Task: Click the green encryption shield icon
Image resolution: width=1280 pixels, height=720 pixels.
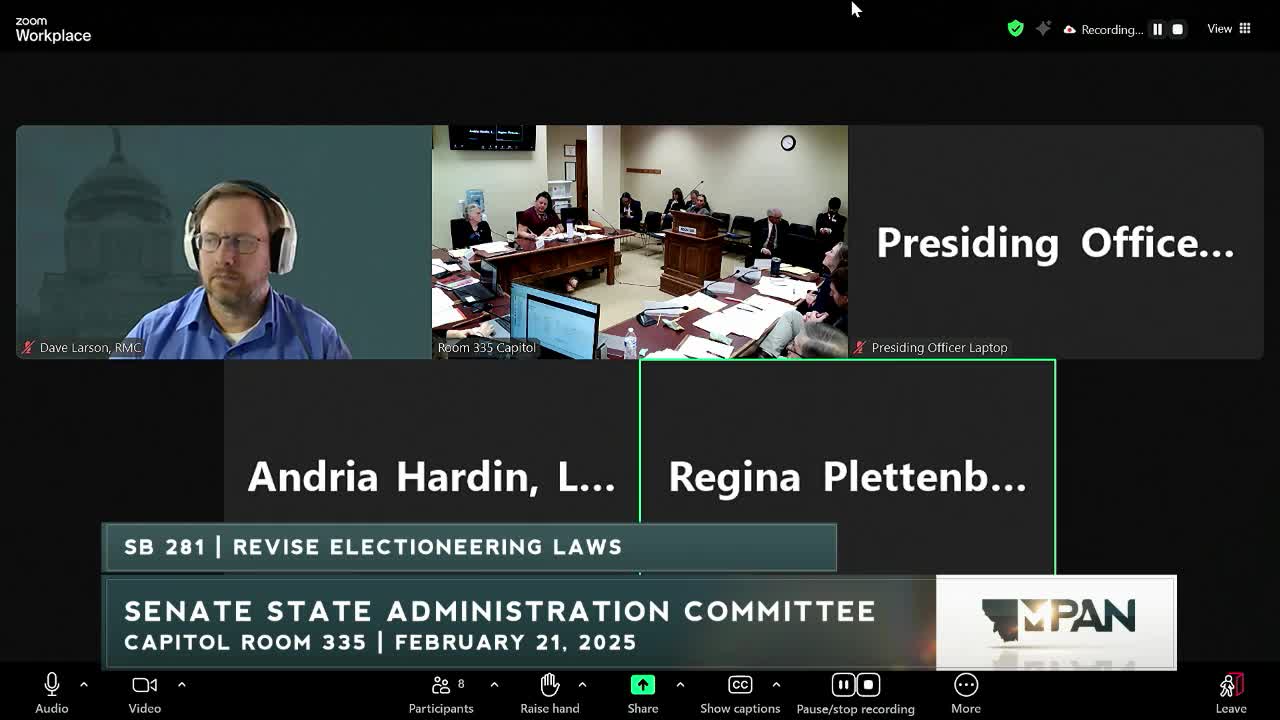Action: click(x=1015, y=29)
